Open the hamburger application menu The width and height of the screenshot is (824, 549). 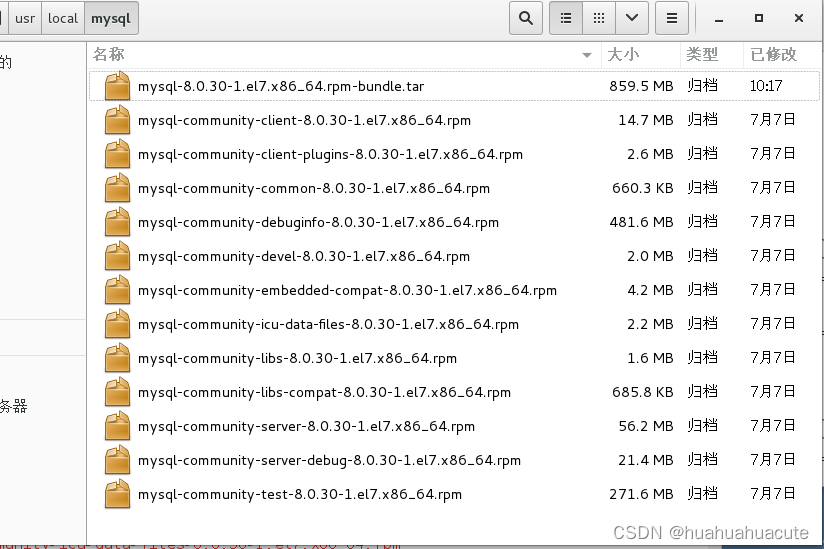click(672, 18)
